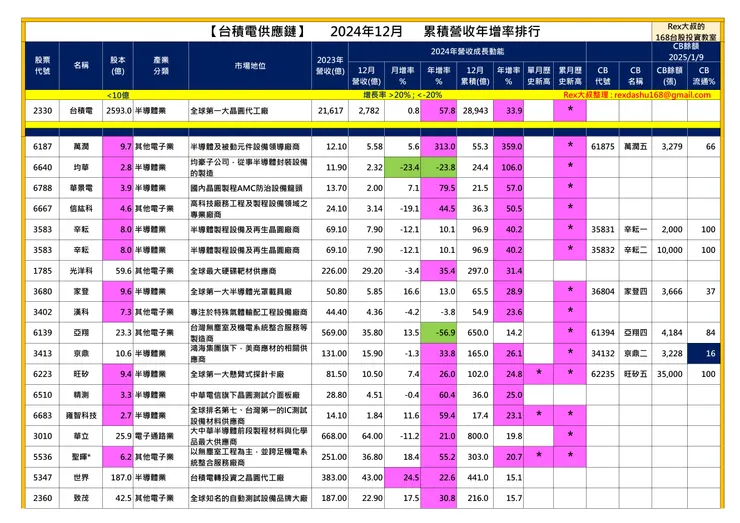The width and height of the screenshot is (740, 523).
Task: Select stock code 6788
Action: tap(42, 188)
